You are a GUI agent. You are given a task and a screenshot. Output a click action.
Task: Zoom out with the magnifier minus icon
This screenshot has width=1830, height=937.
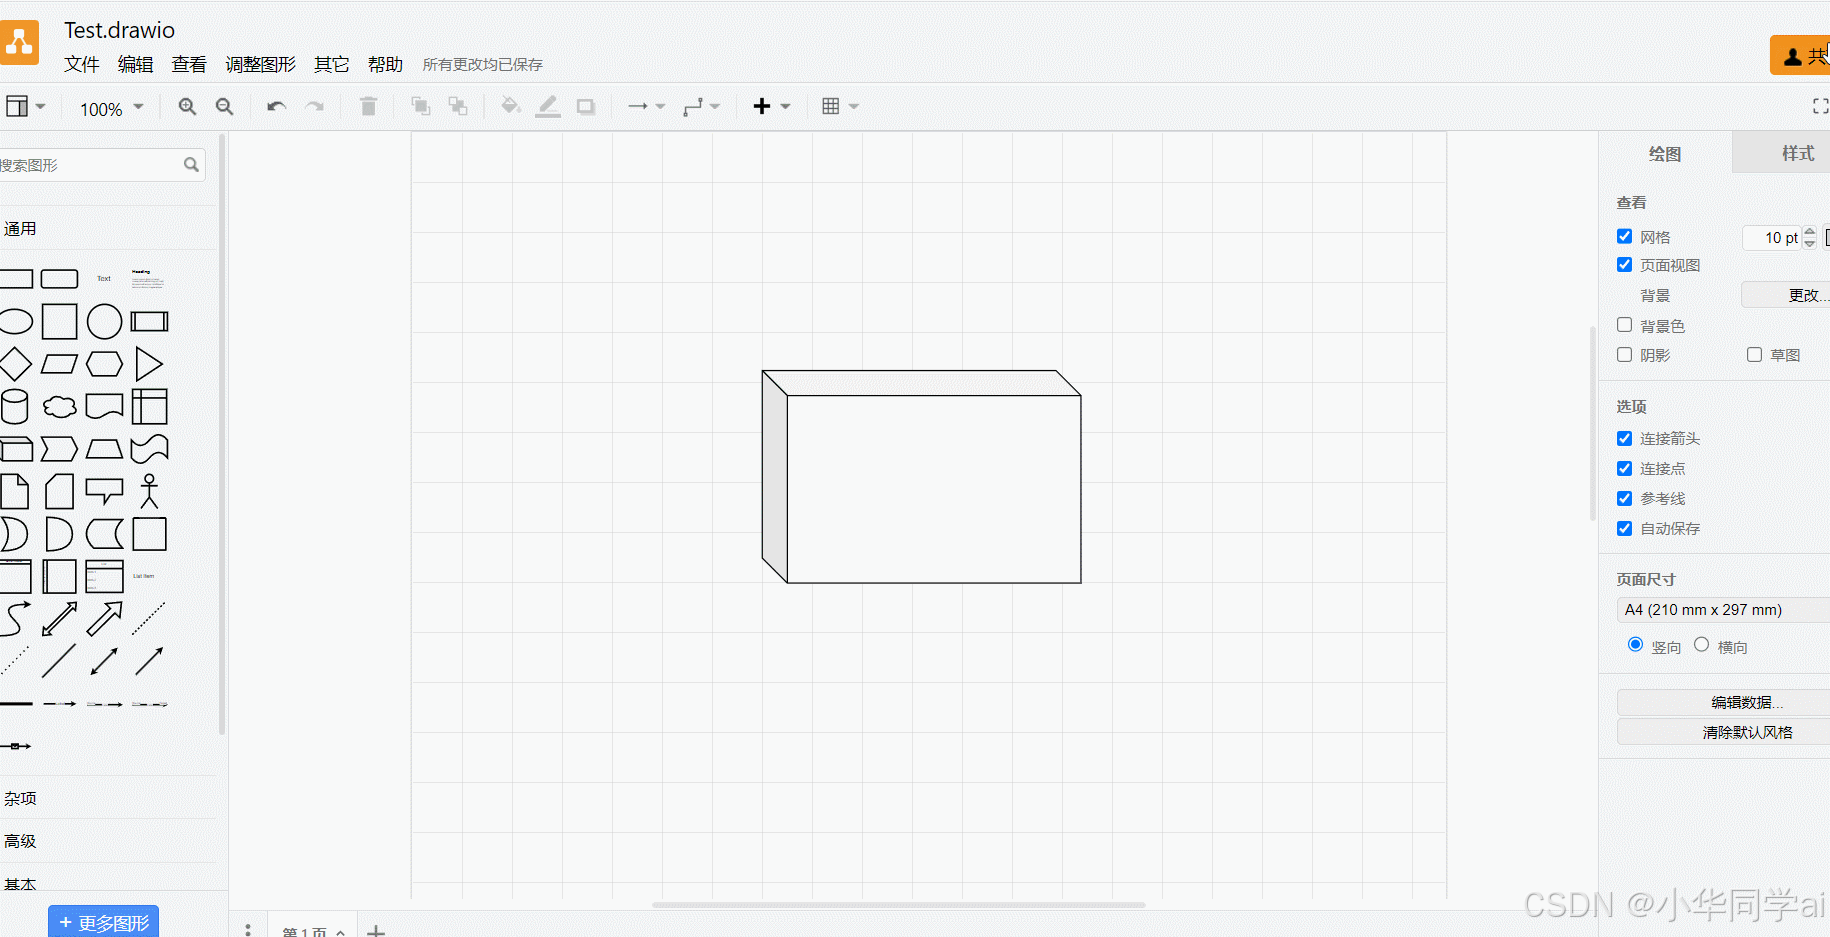225,106
